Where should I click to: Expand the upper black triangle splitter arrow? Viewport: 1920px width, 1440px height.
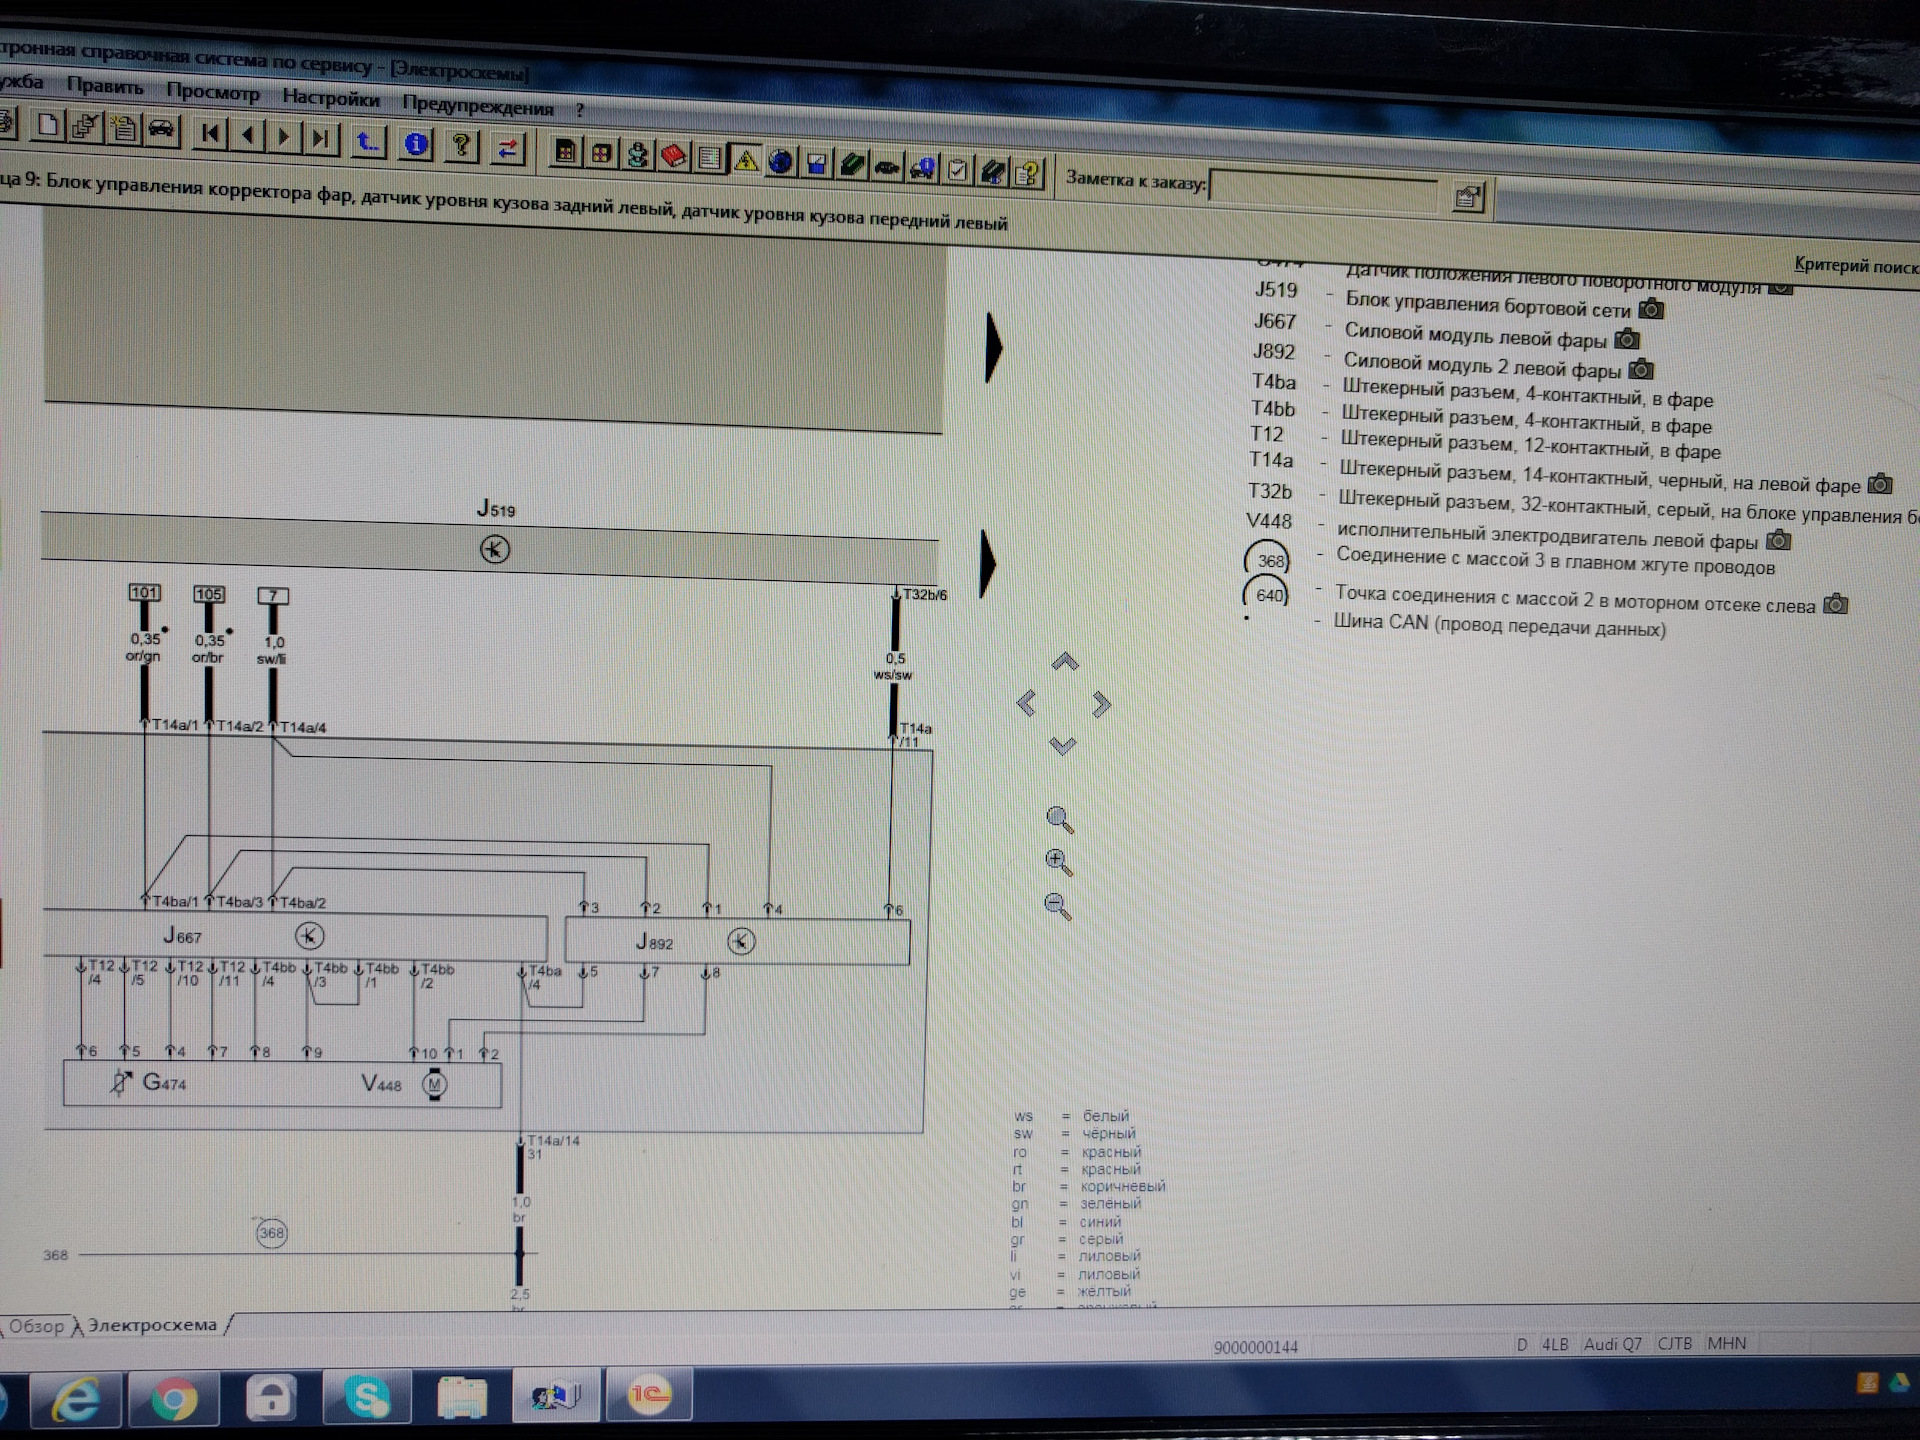(993, 347)
